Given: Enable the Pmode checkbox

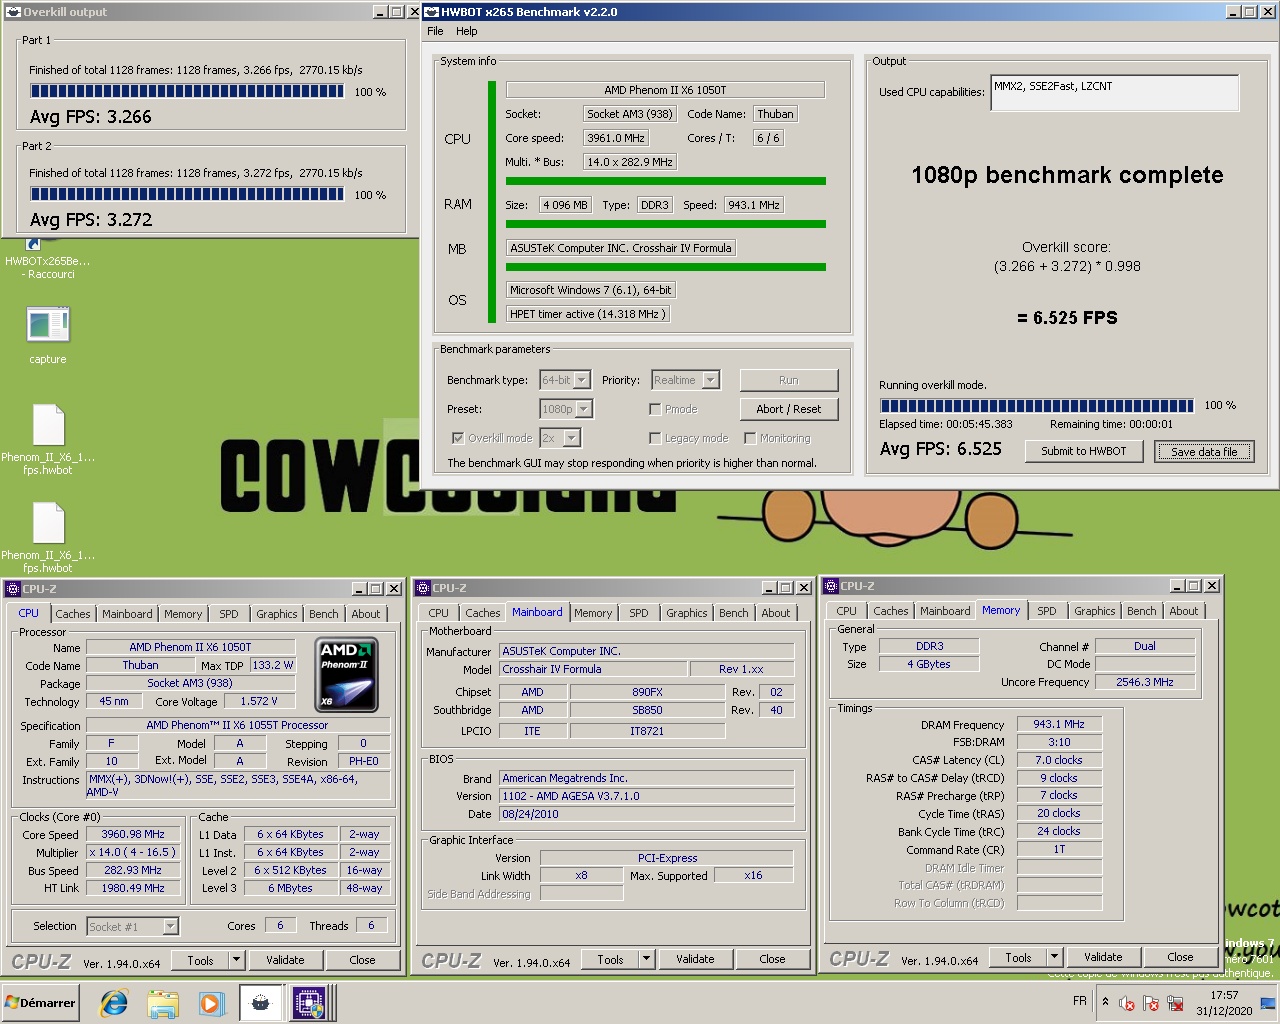Looking at the screenshot, I should (655, 409).
